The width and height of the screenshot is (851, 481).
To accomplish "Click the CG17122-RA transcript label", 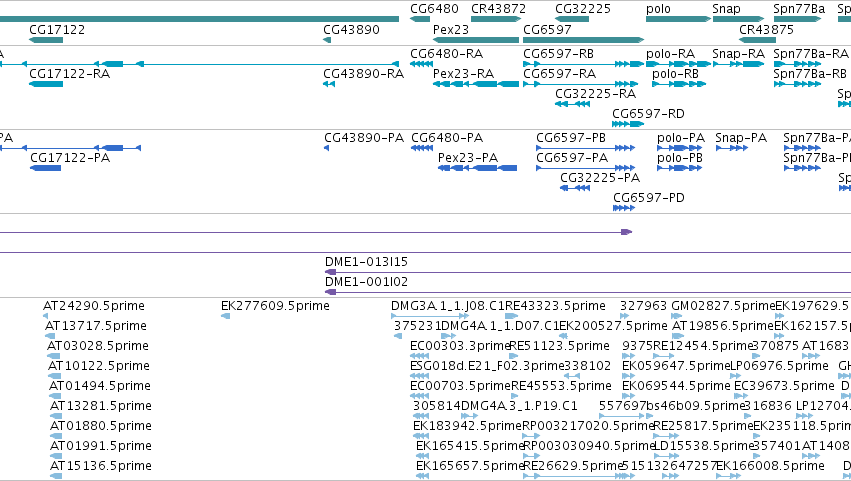I will [x=69, y=73].
